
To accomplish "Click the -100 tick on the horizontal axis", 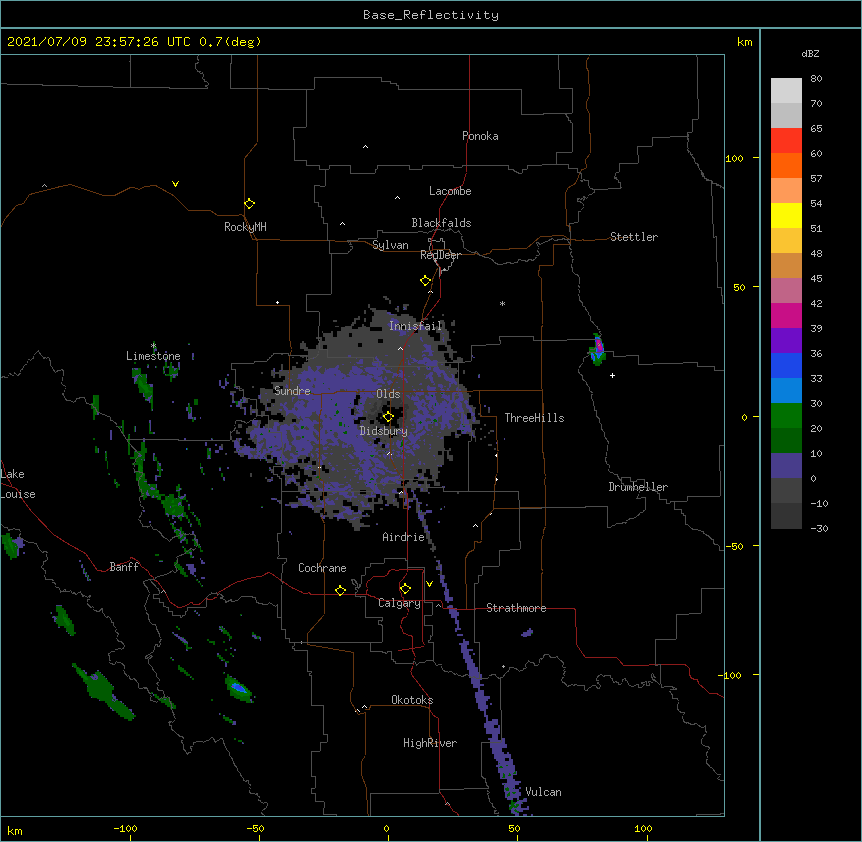I will [x=125, y=828].
